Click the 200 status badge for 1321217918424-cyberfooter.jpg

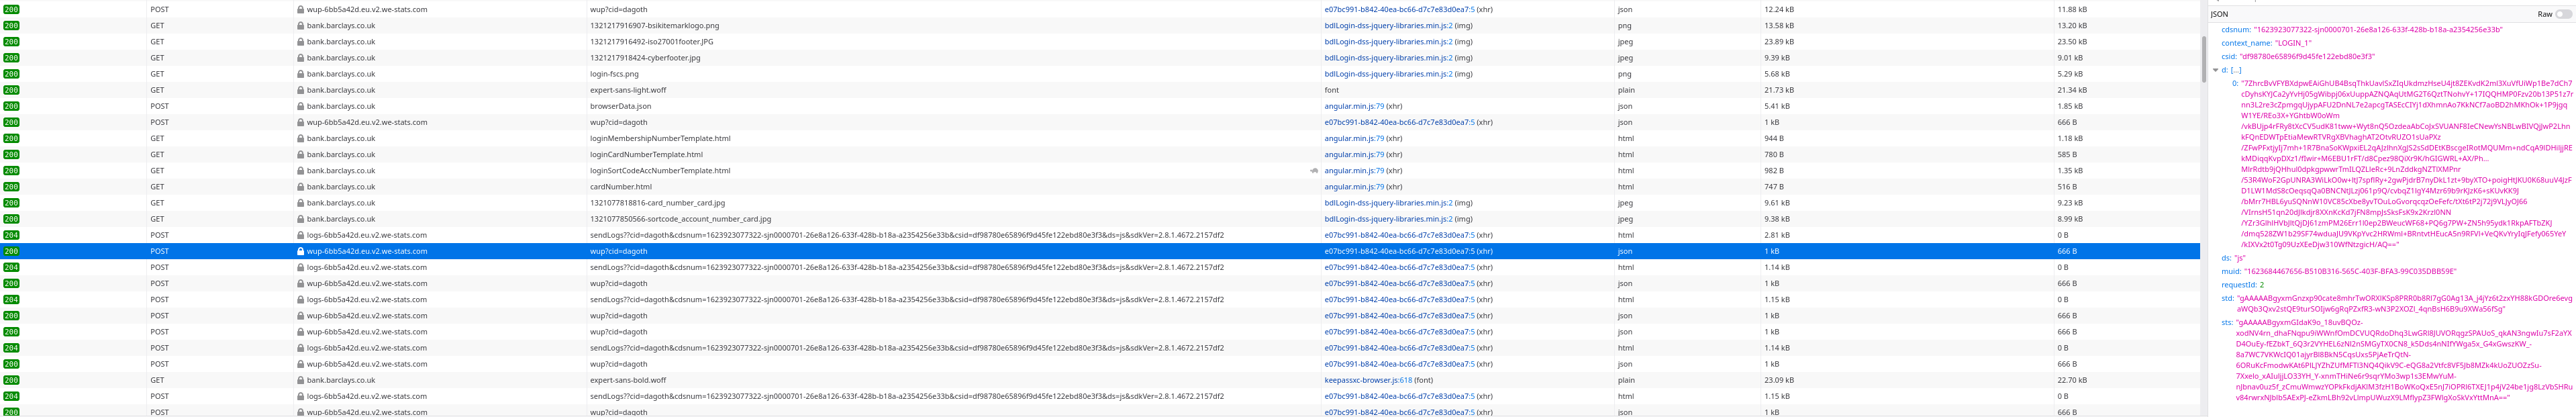pos(11,58)
